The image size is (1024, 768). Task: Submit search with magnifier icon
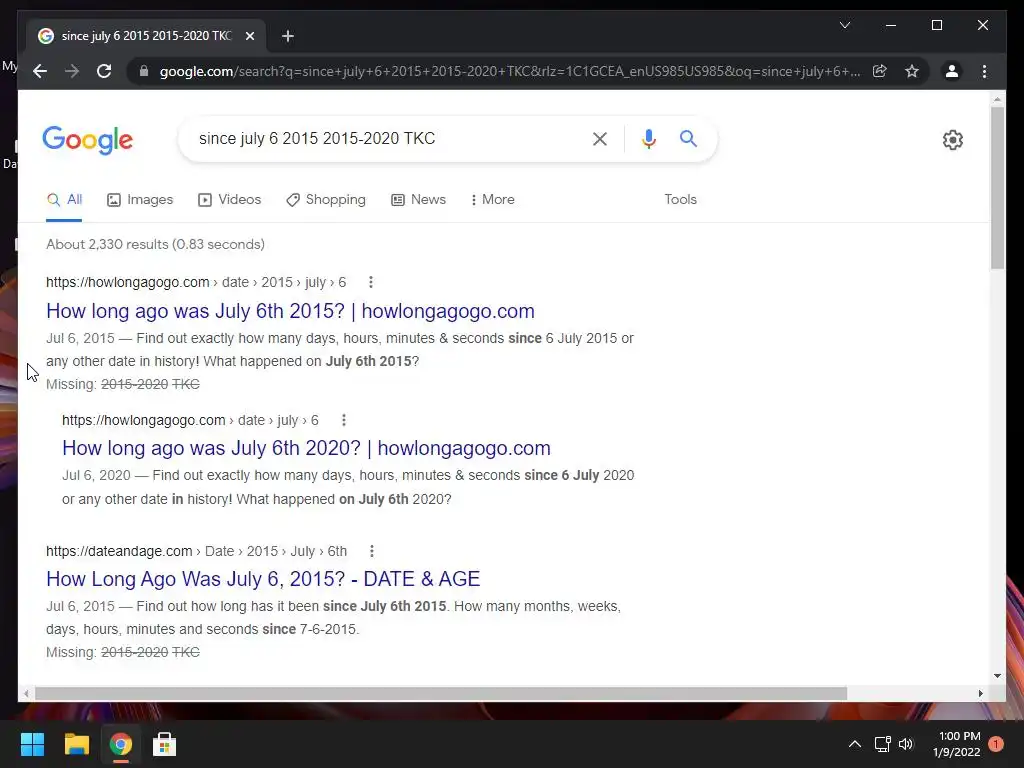point(688,138)
